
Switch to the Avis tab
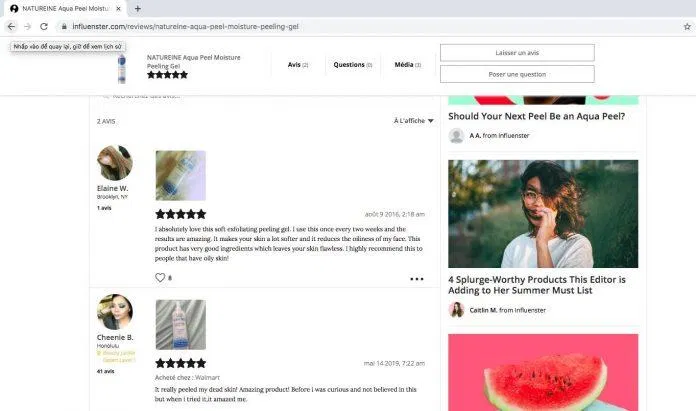298,65
